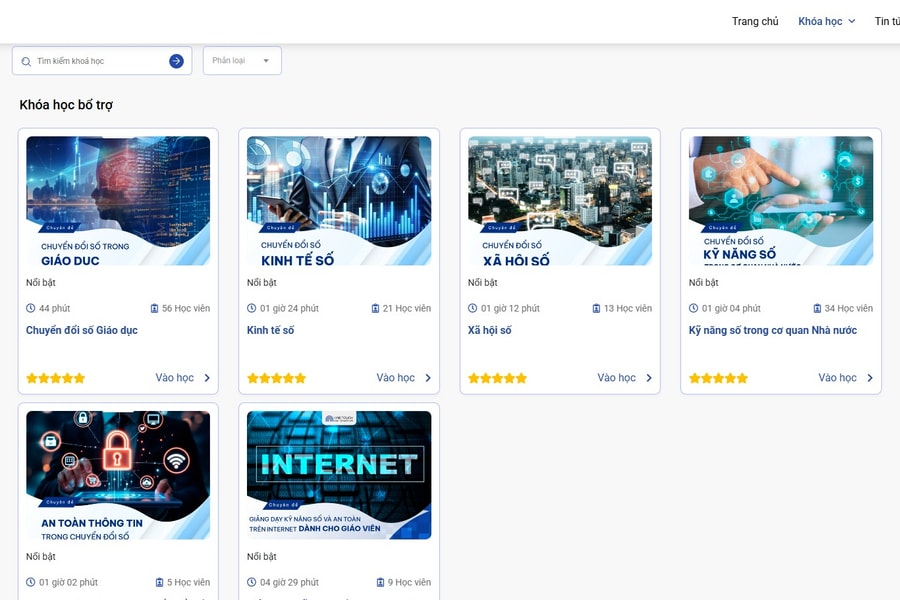900x600 pixels.
Task: Click student icon on An toàn thông tin card
Action: 159,582
